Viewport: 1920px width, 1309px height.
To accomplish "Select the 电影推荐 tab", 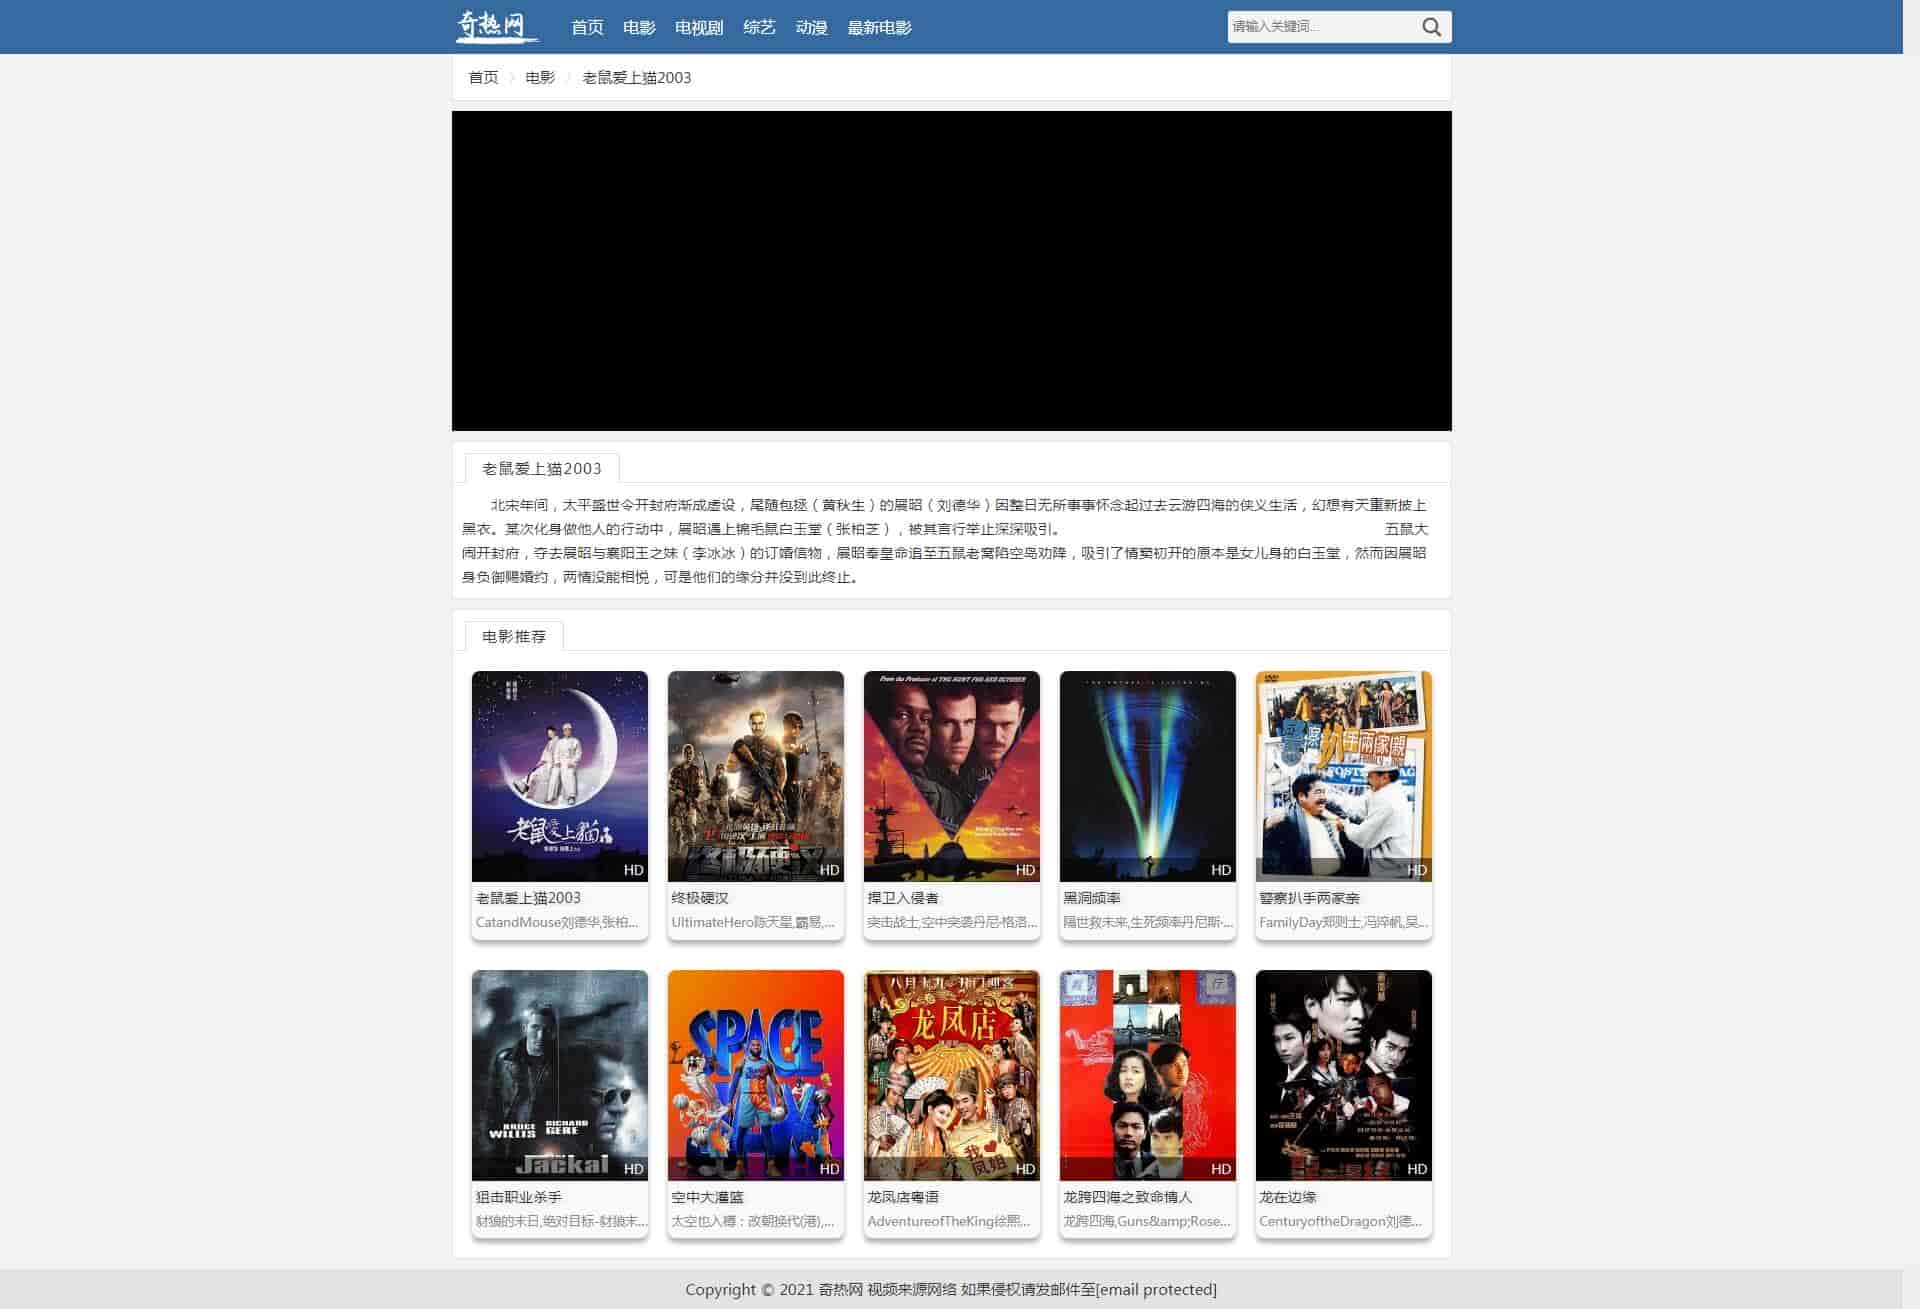I will (x=514, y=636).
